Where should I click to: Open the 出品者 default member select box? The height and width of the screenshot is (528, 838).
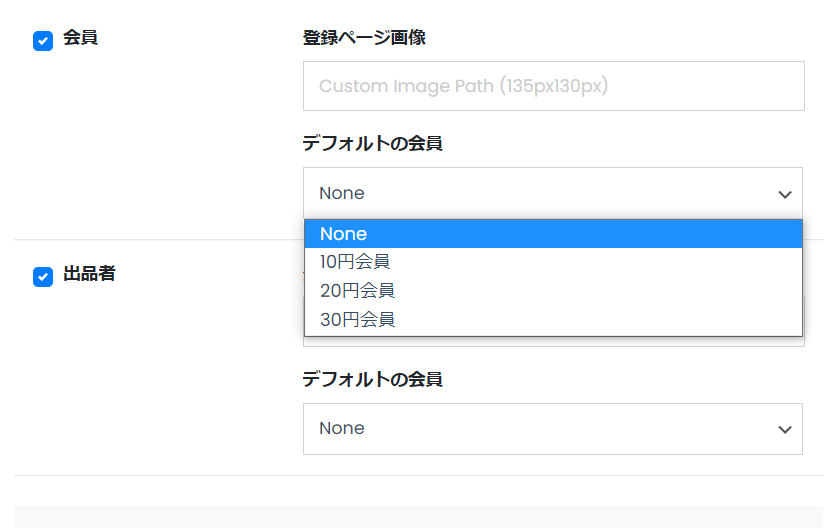point(553,429)
